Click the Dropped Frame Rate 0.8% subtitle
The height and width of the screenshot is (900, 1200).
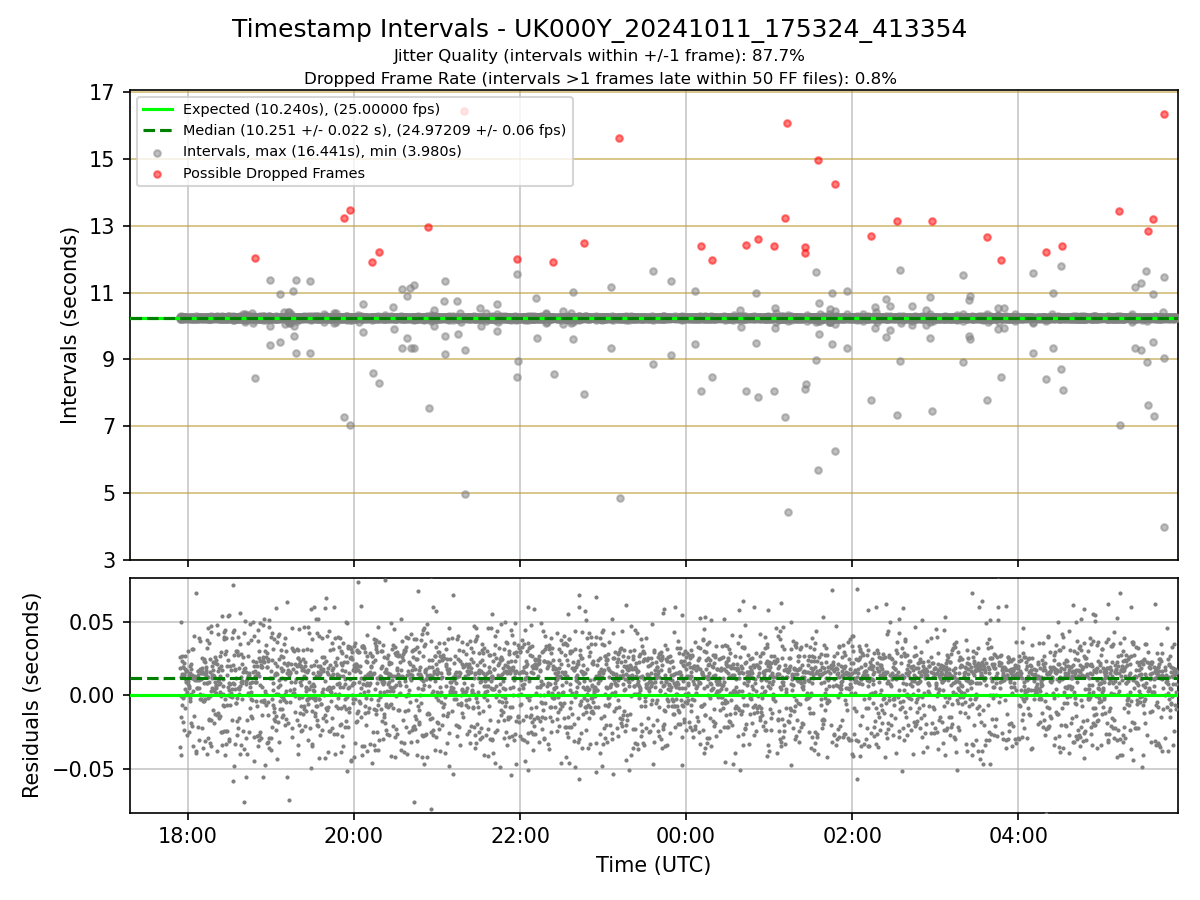pos(599,78)
